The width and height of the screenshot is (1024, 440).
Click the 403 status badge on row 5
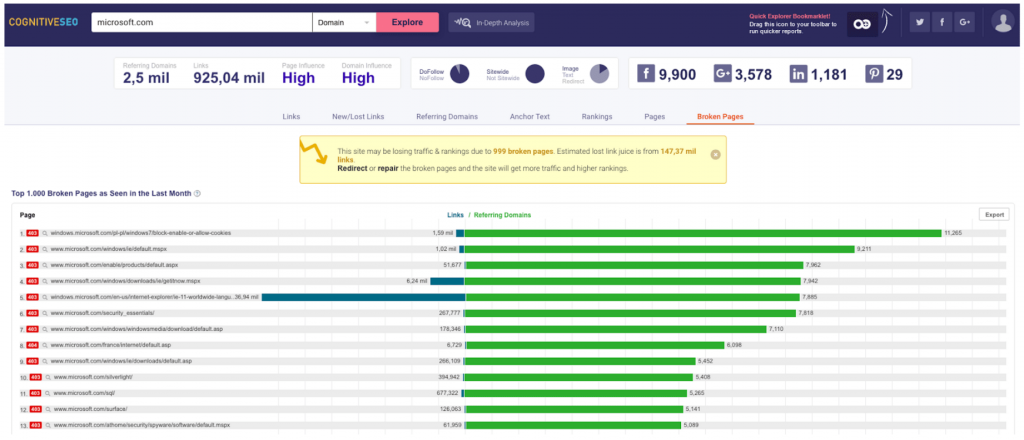[x=33, y=297]
